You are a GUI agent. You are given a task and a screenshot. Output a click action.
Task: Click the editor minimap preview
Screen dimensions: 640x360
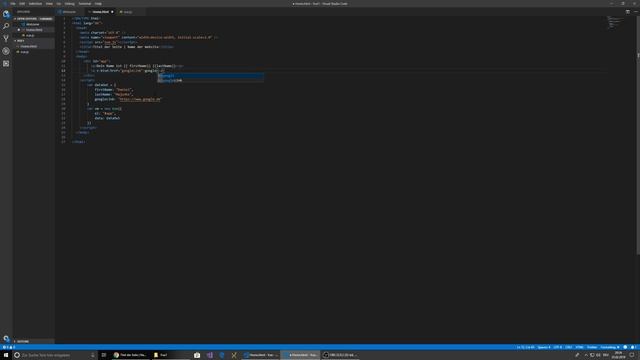(615, 22)
